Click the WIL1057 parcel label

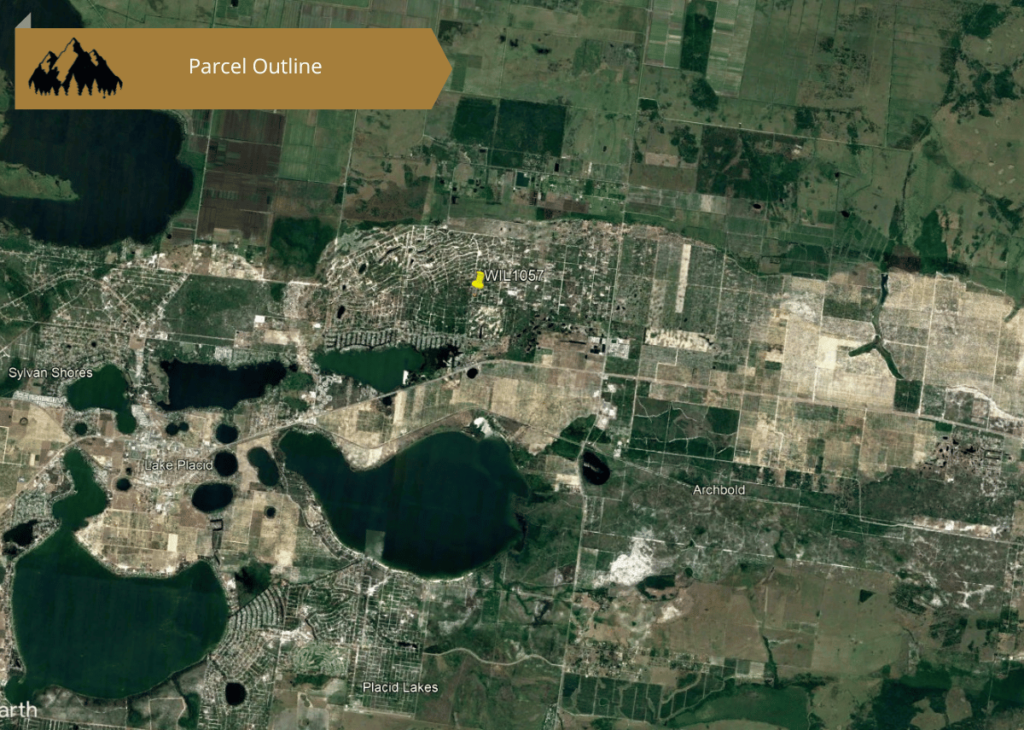[516, 276]
